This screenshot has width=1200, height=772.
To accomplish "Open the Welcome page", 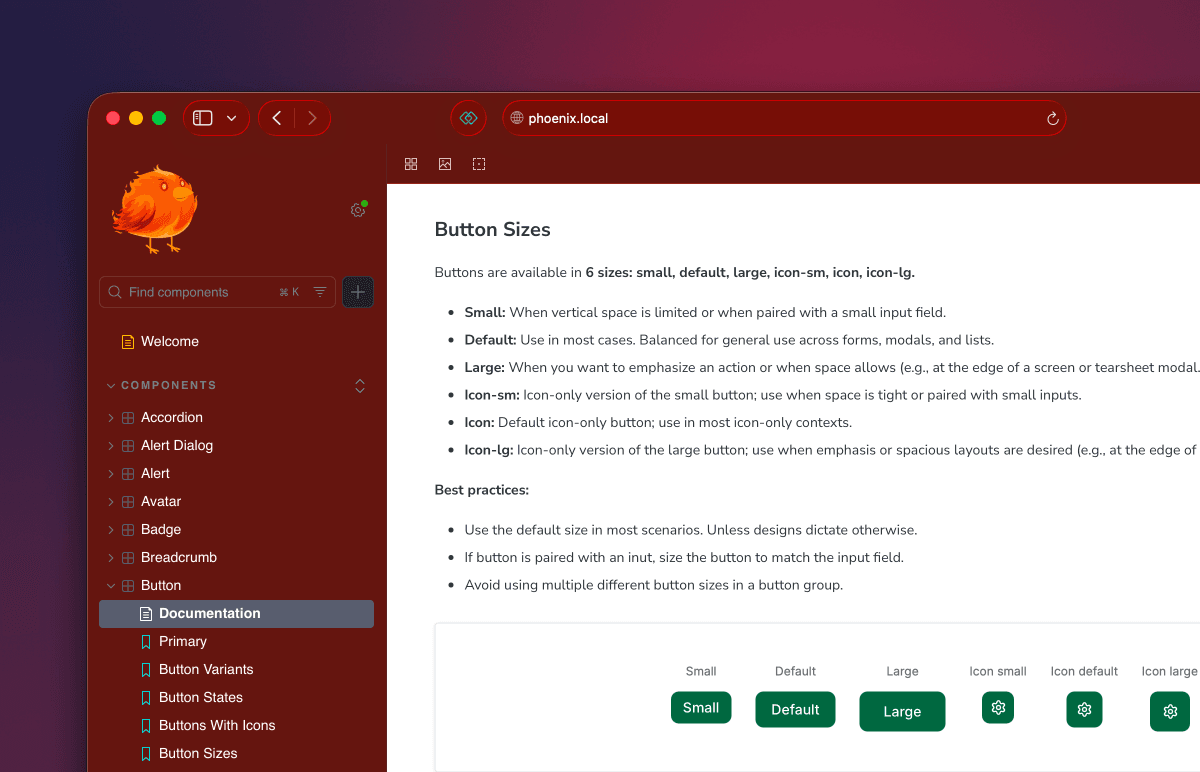I will click(170, 341).
